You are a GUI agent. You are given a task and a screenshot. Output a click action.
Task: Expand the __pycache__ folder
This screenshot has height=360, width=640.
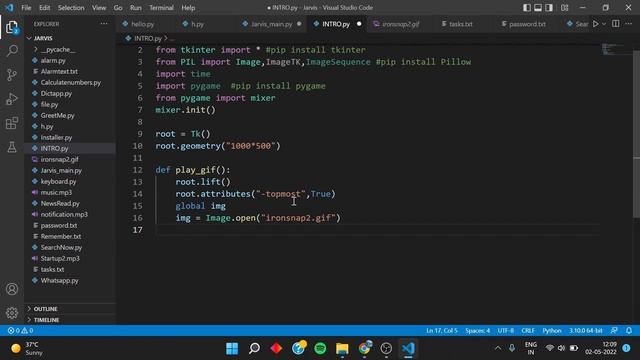58,49
